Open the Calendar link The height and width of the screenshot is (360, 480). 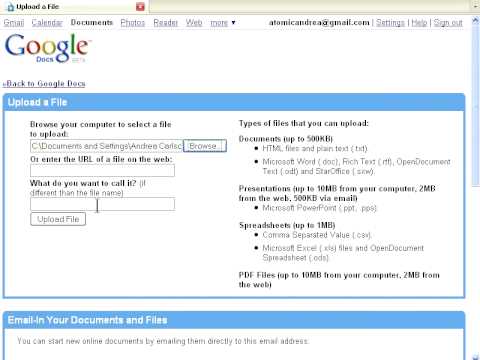[x=47, y=23]
